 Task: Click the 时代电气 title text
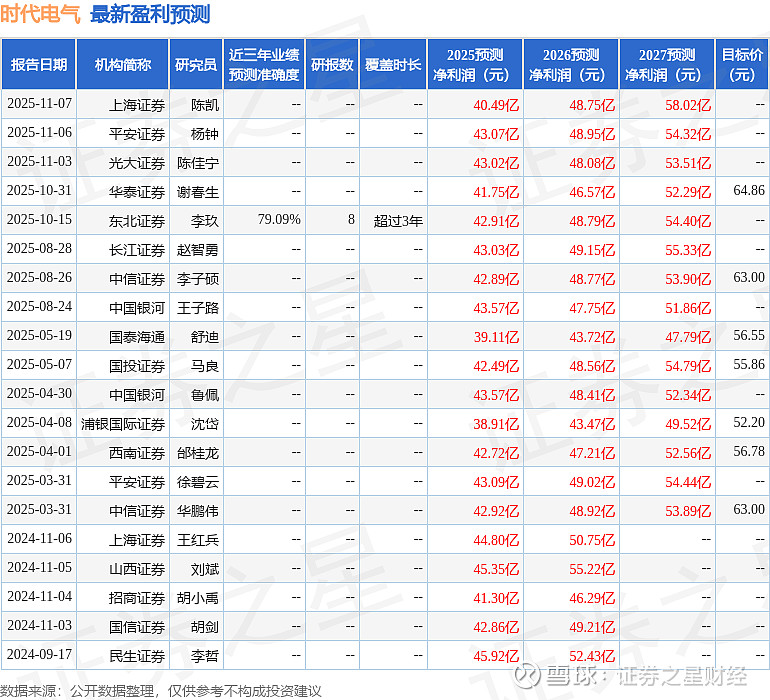click(x=40, y=14)
